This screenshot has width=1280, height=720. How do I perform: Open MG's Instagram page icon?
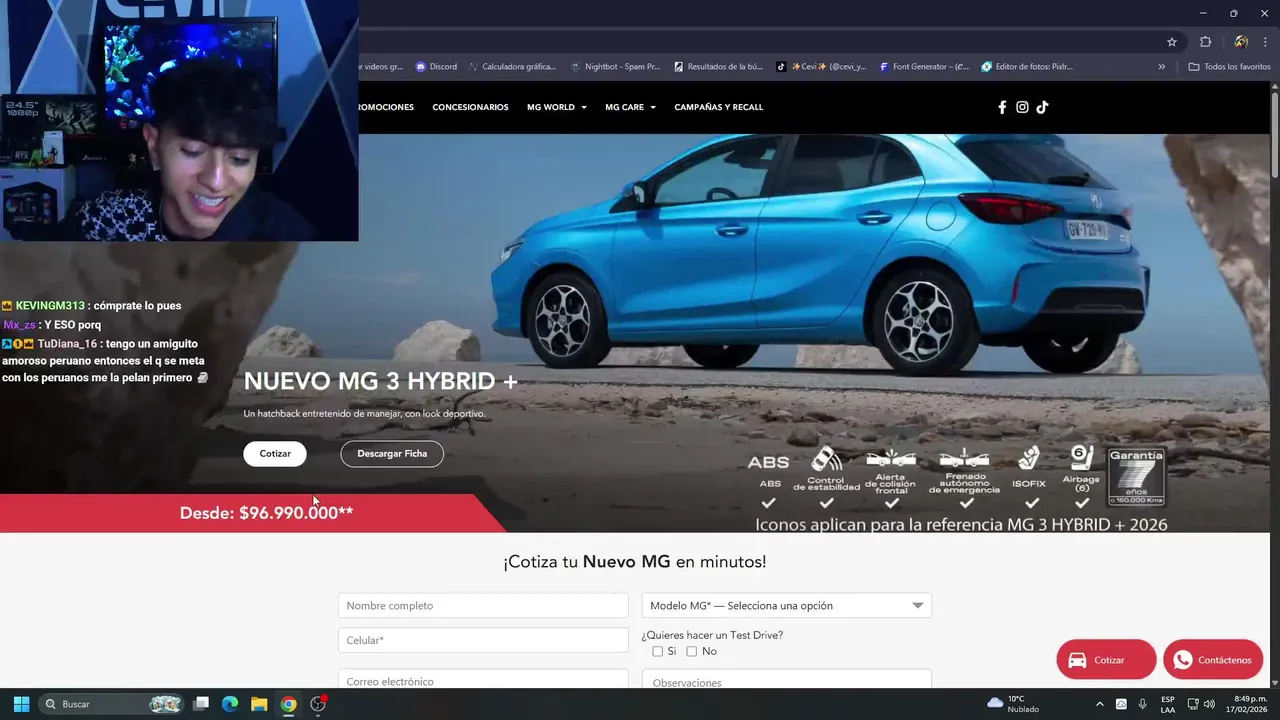click(x=1022, y=107)
